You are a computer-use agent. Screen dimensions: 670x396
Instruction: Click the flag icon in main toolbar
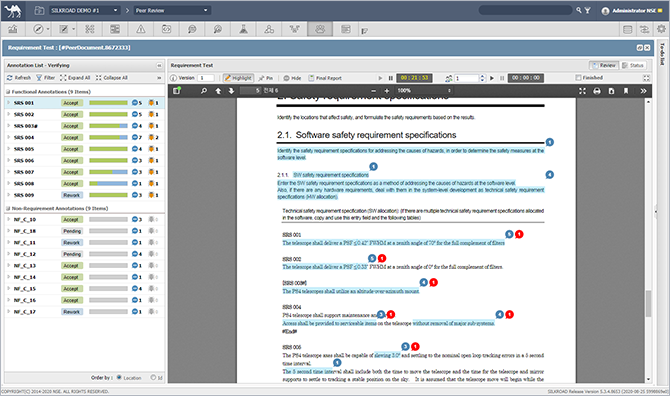coord(364,31)
